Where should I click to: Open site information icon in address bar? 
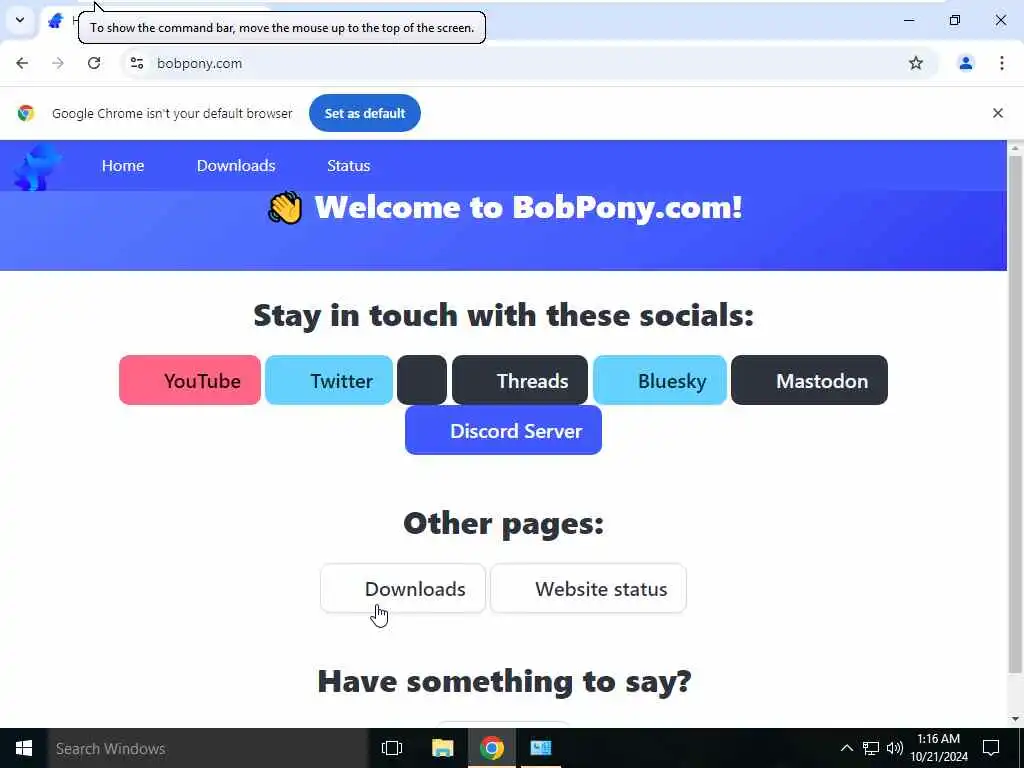136,63
